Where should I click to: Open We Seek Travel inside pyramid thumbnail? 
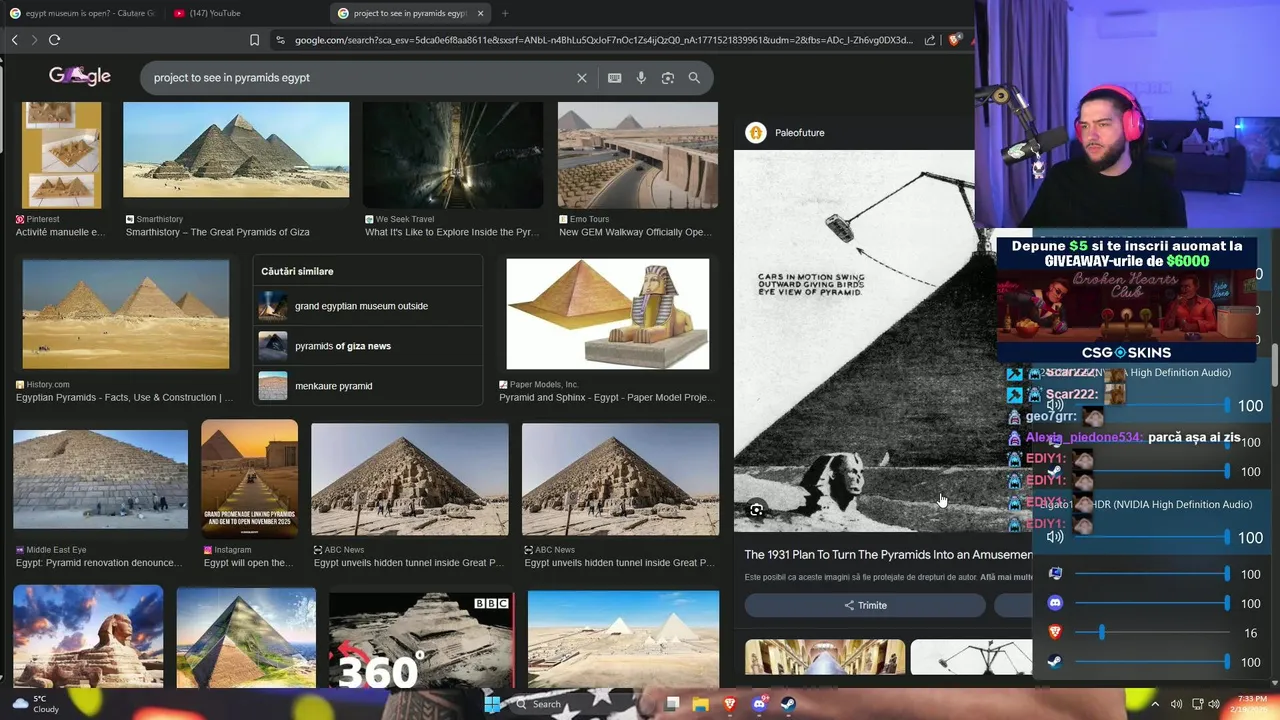453,155
